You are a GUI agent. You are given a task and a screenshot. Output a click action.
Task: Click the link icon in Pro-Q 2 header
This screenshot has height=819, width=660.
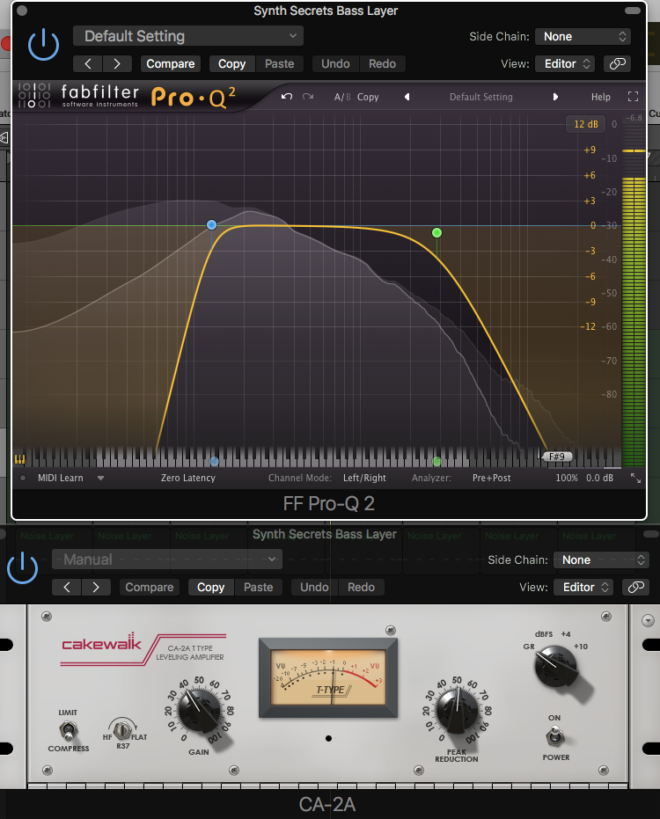(617, 64)
